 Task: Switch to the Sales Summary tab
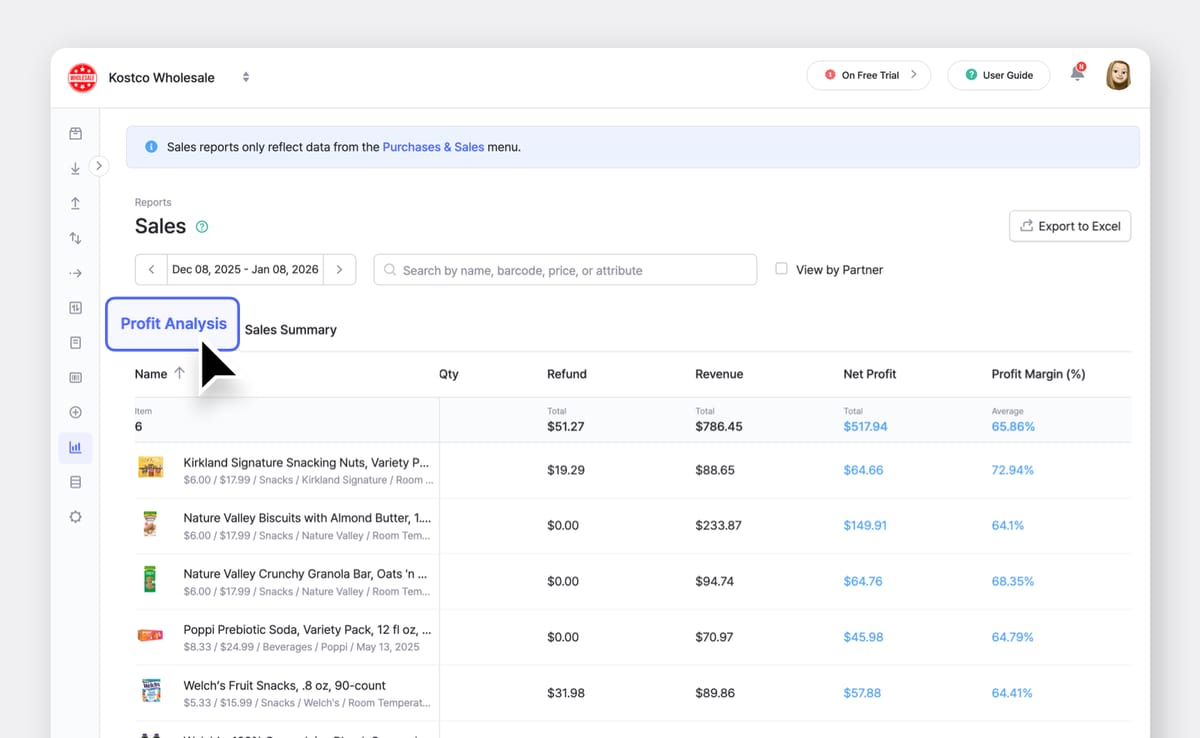pos(291,329)
